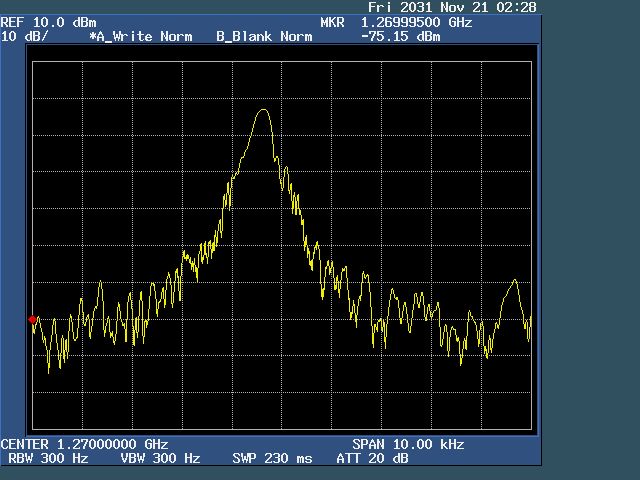This screenshot has height=480, width=640.
Task: Select the B_Blank Norm trace label
Action: coord(264,36)
